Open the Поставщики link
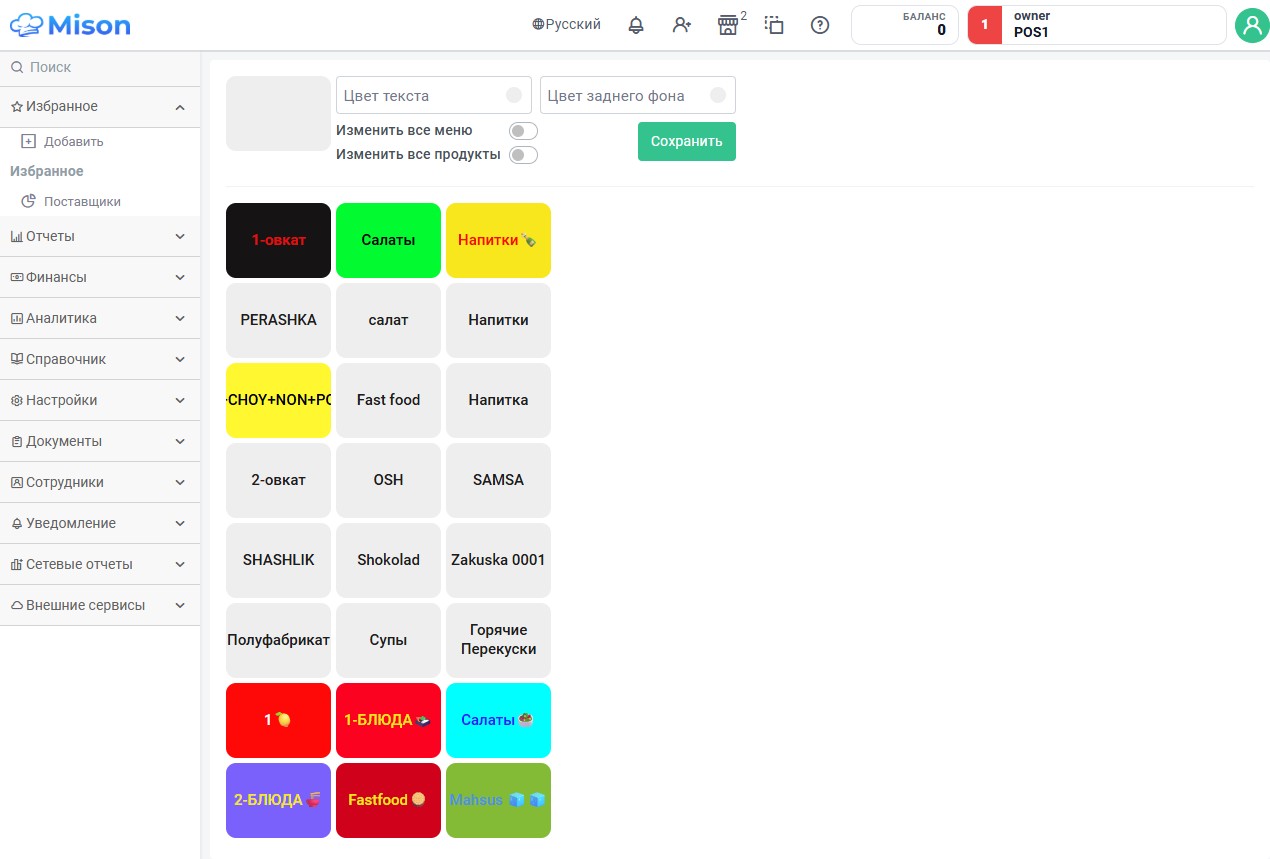Viewport: 1270px width, 859px height. click(x=82, y=201)
